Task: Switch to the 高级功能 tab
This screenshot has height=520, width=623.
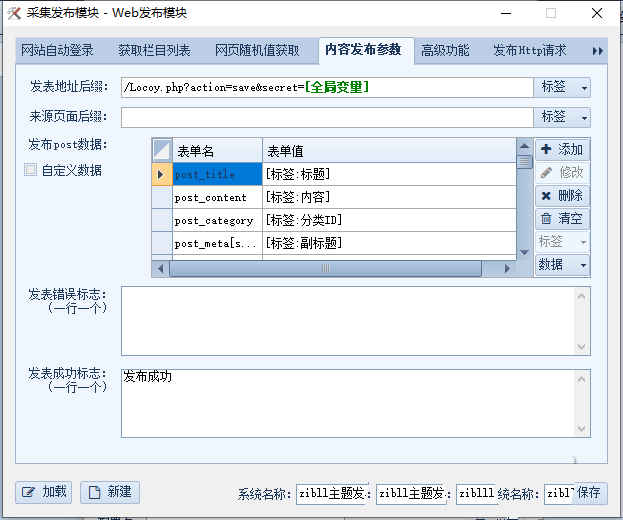Action: click(444, 50)
